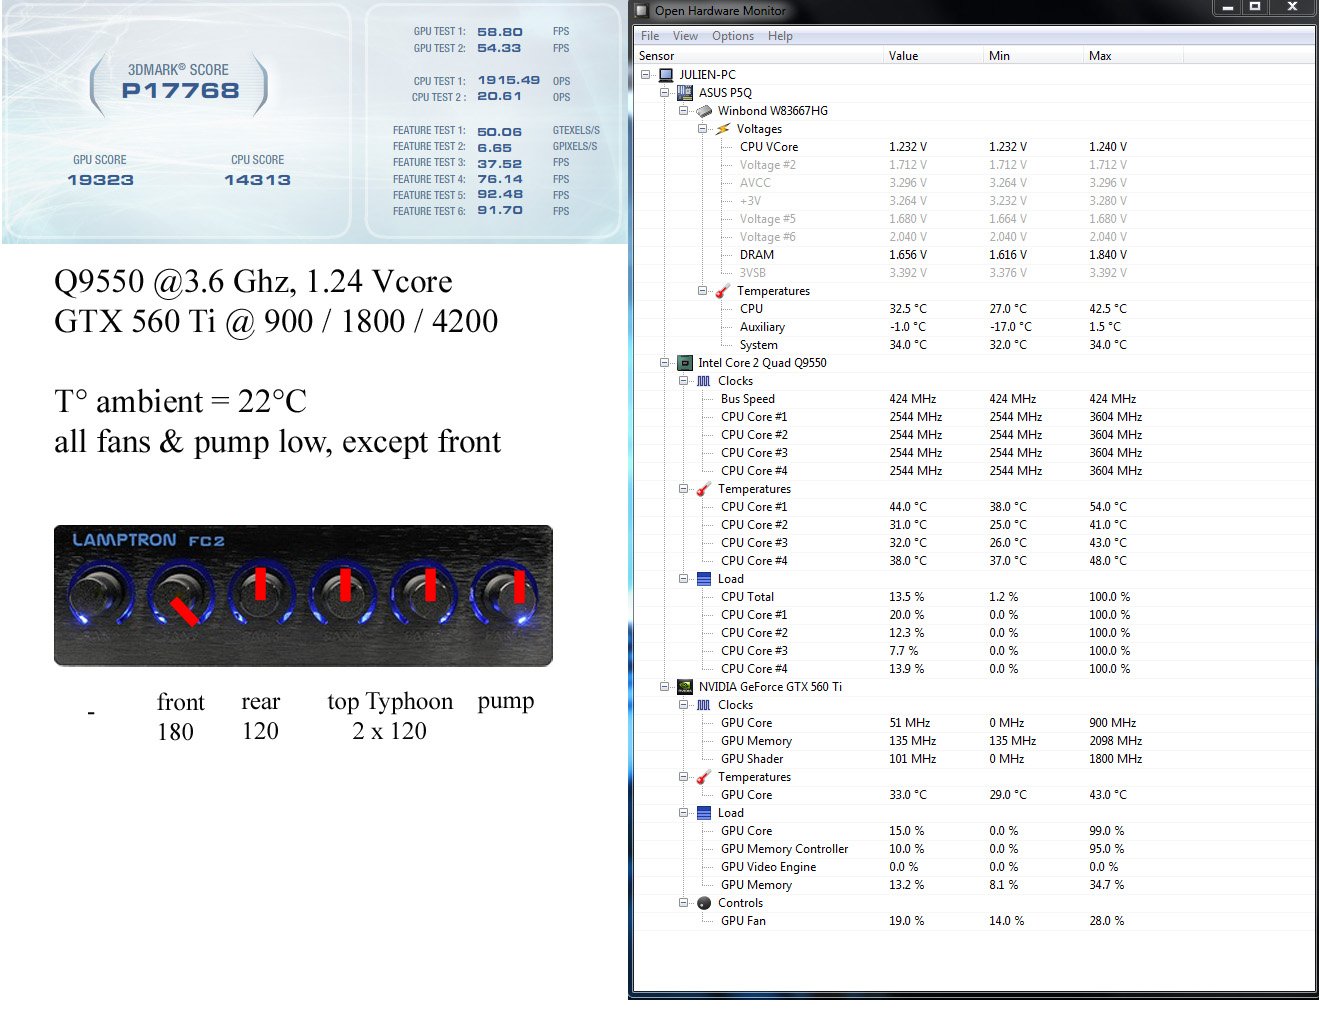
Task: Collapse the JULIEN-PC tree node
Action: (x=646, y=75)
